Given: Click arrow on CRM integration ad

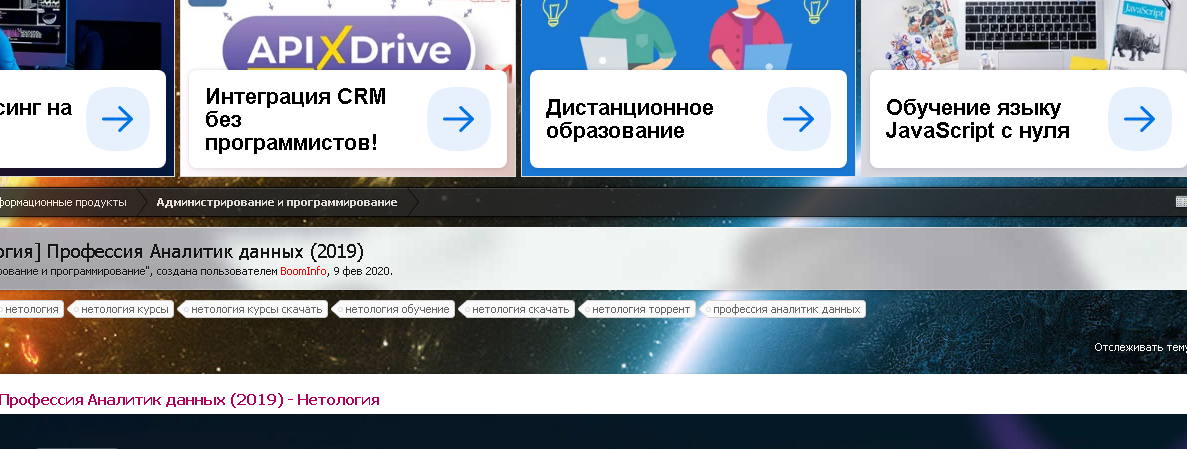Looking at the screenshot, I should 458,119.
